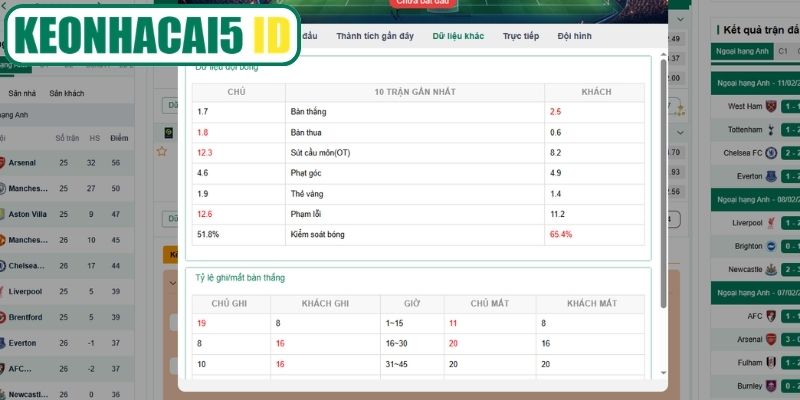Click Ngoại hạng Anh 07/02 date header
Image resolution: width=800 pixels, height=400 pixels.
click(x=755, y=293)
